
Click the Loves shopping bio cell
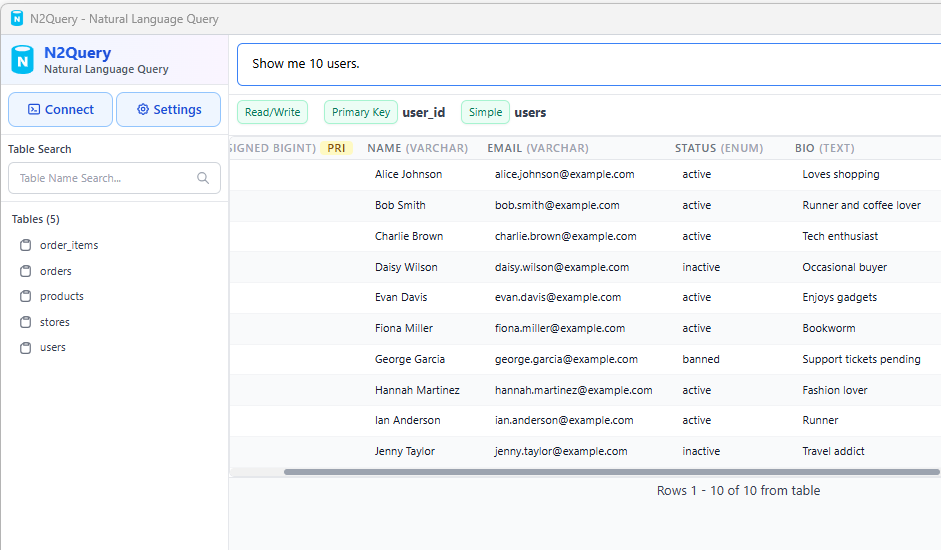[x=841, y=174]
